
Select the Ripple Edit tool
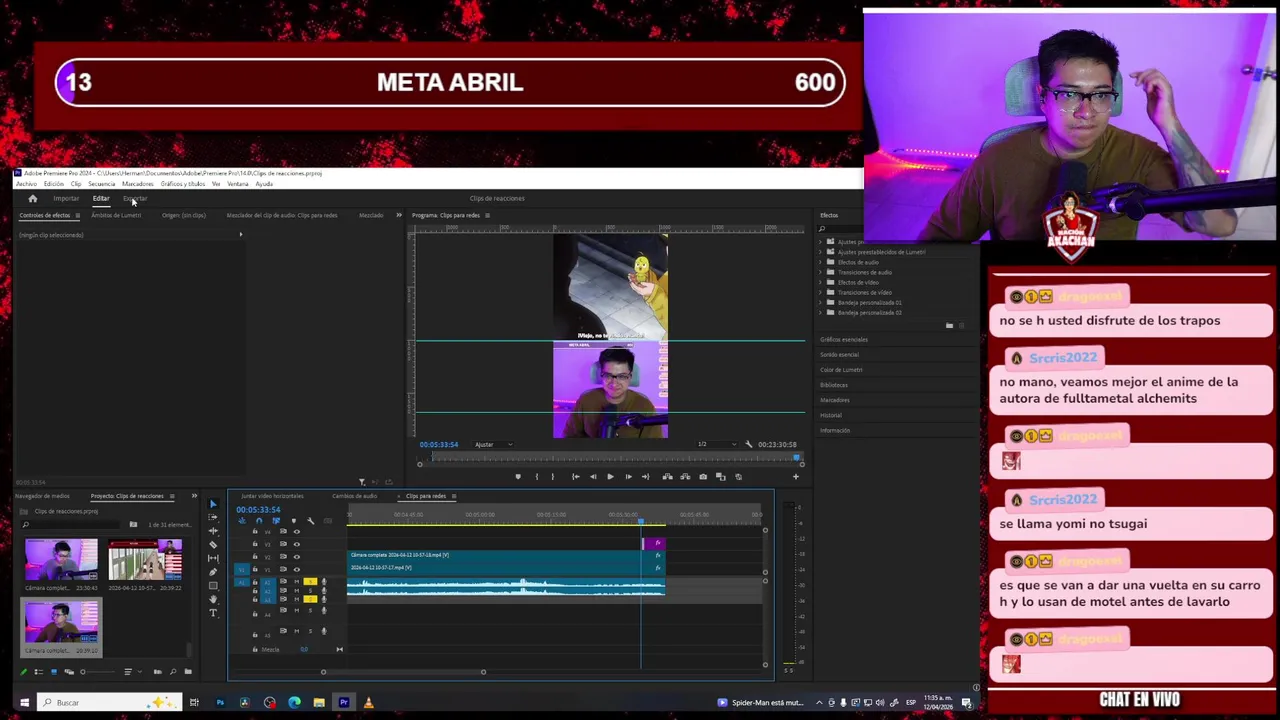[x=213, y=531]
